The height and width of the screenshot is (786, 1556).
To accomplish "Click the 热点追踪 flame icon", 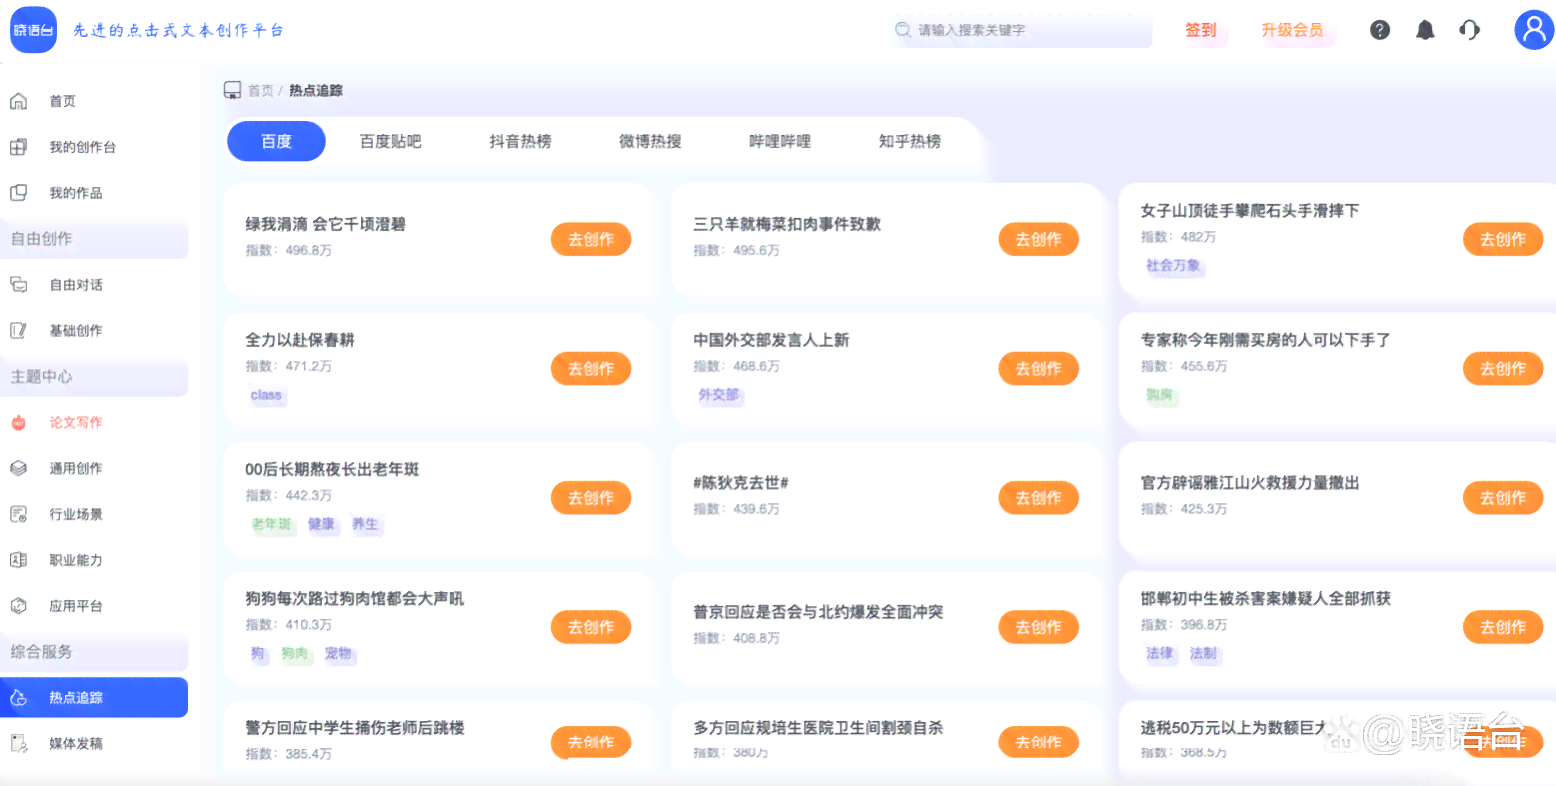I will tap(18, 698).
